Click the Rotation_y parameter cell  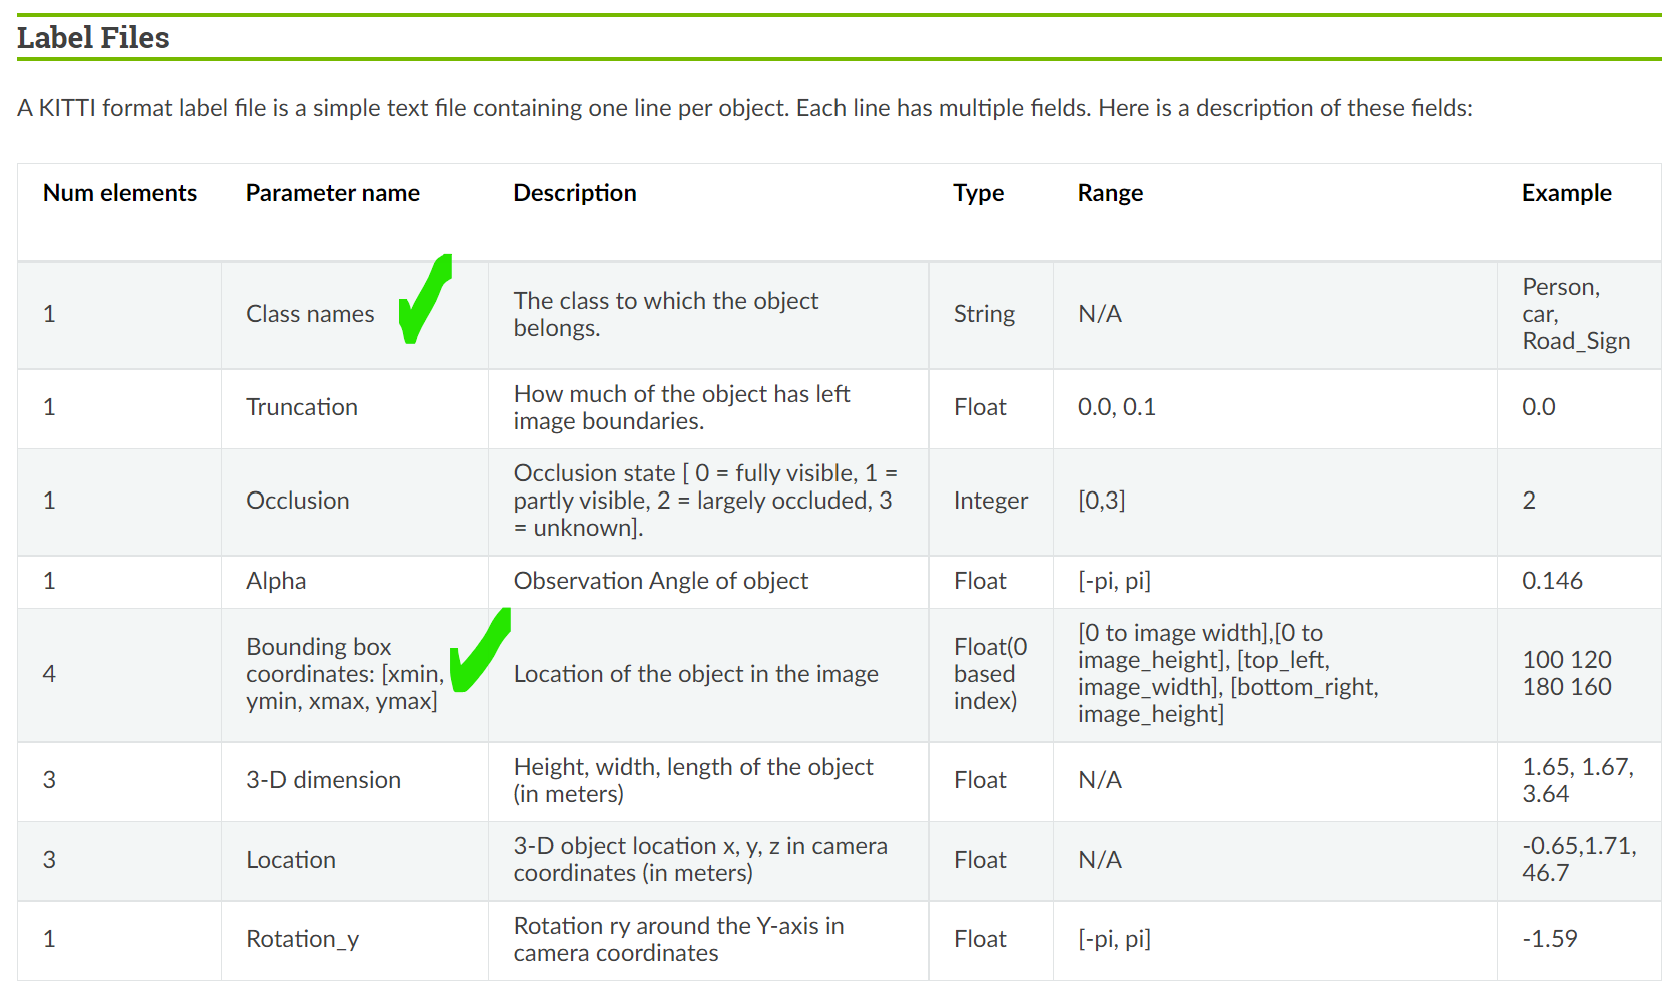(x=302, y=939)
